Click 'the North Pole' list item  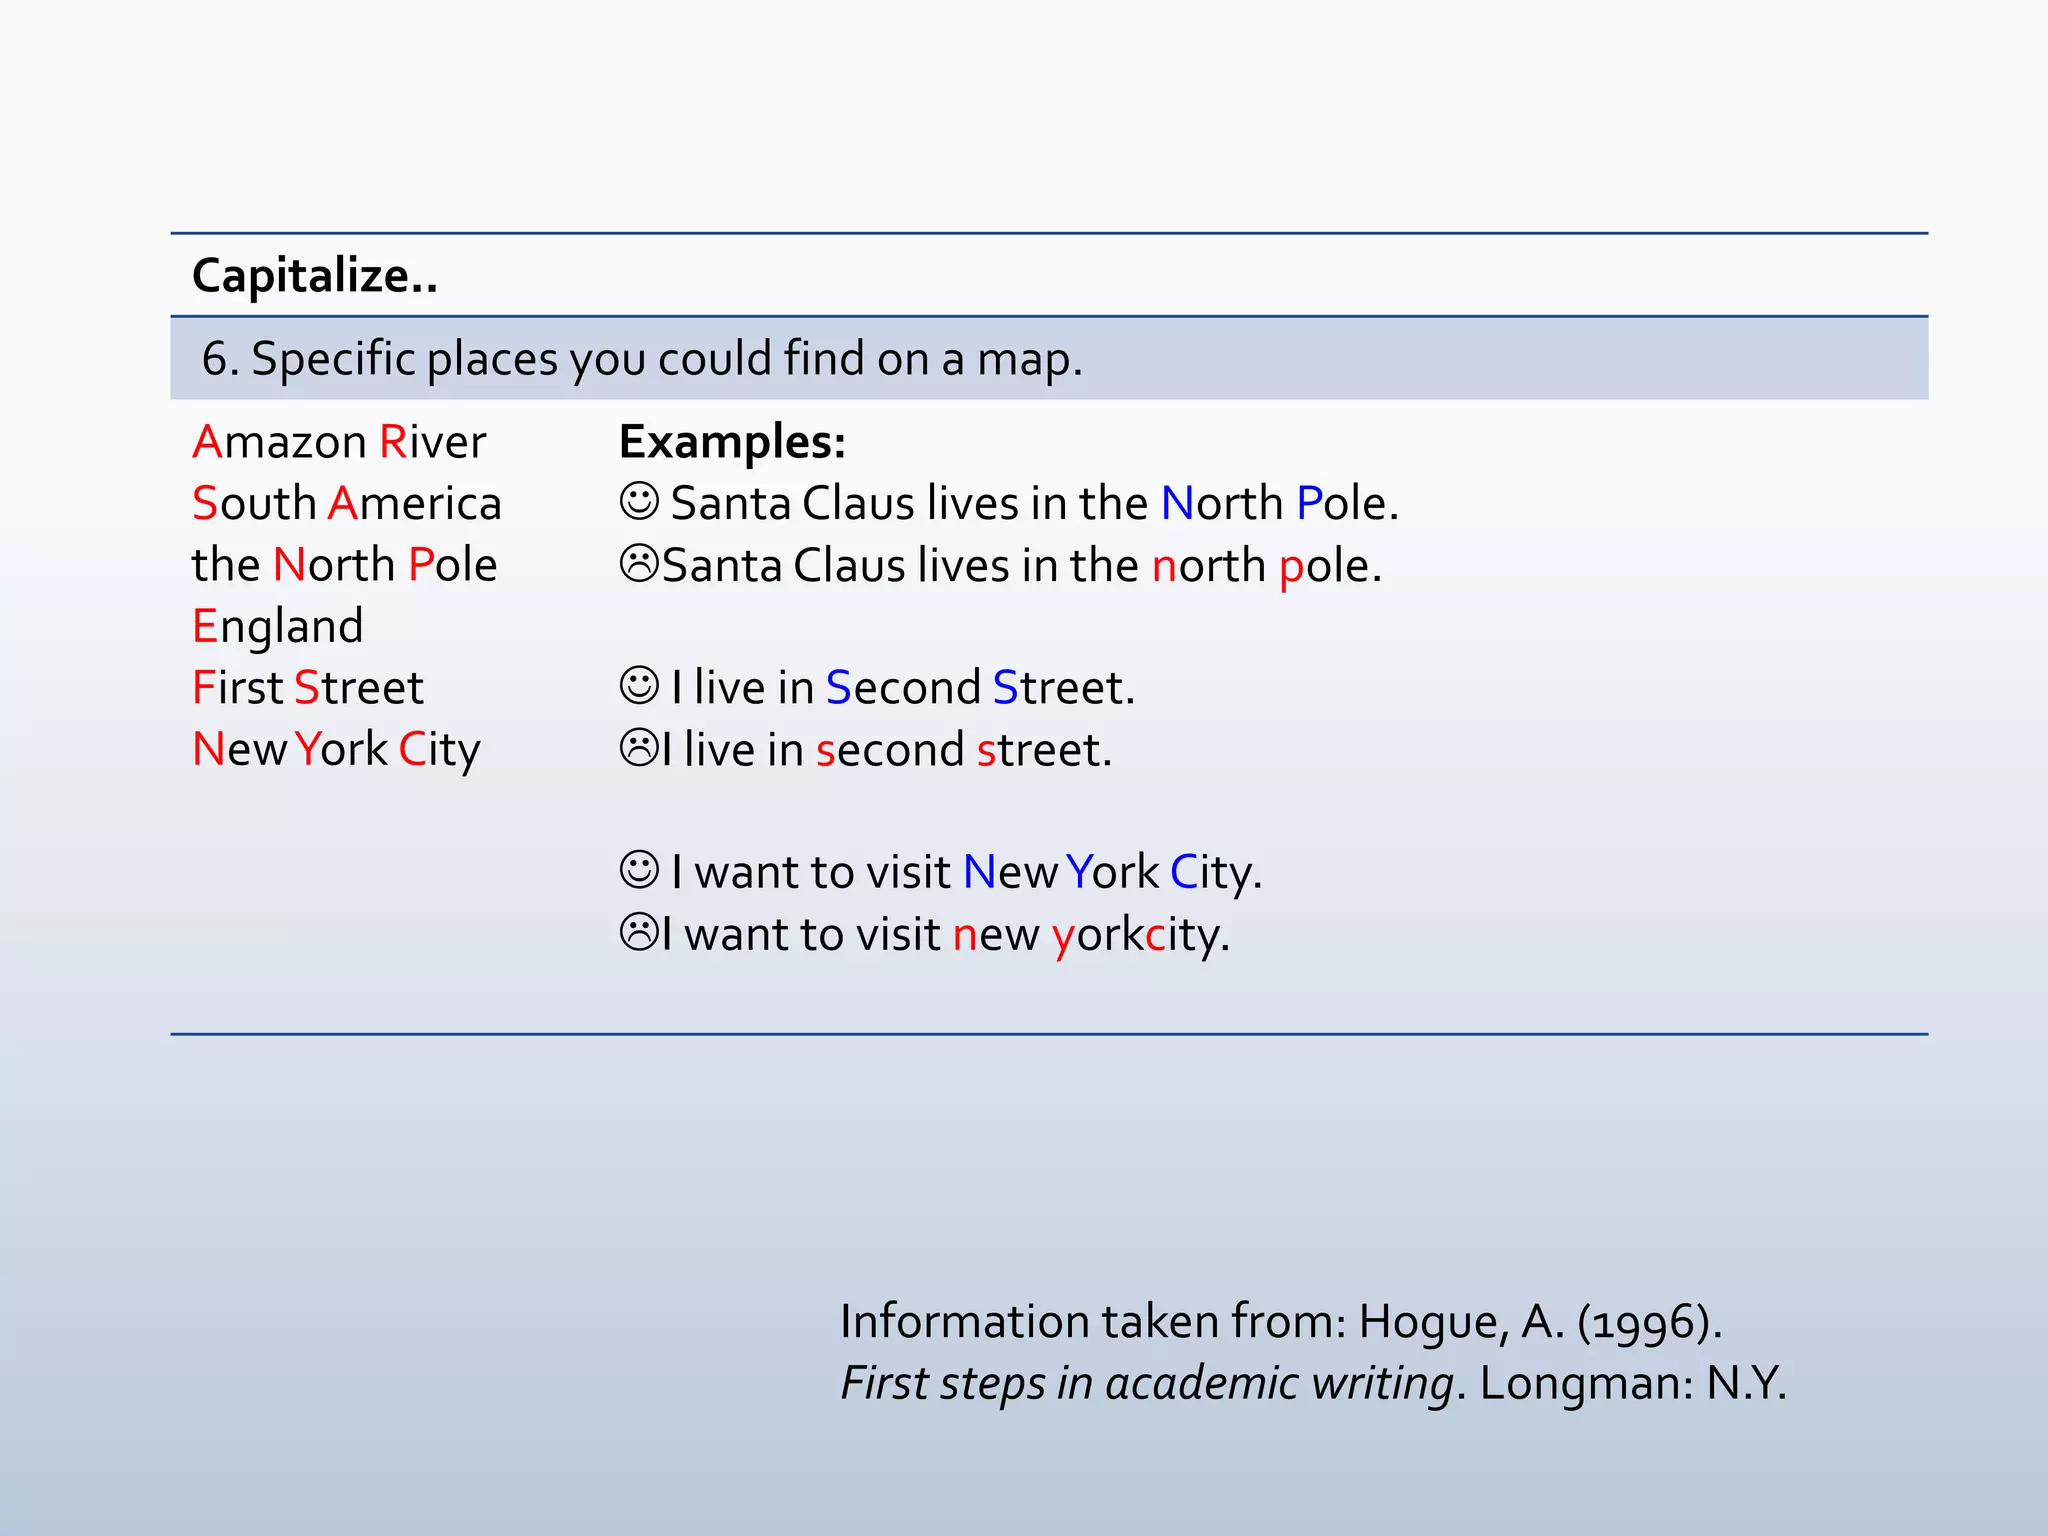point(344,565)
